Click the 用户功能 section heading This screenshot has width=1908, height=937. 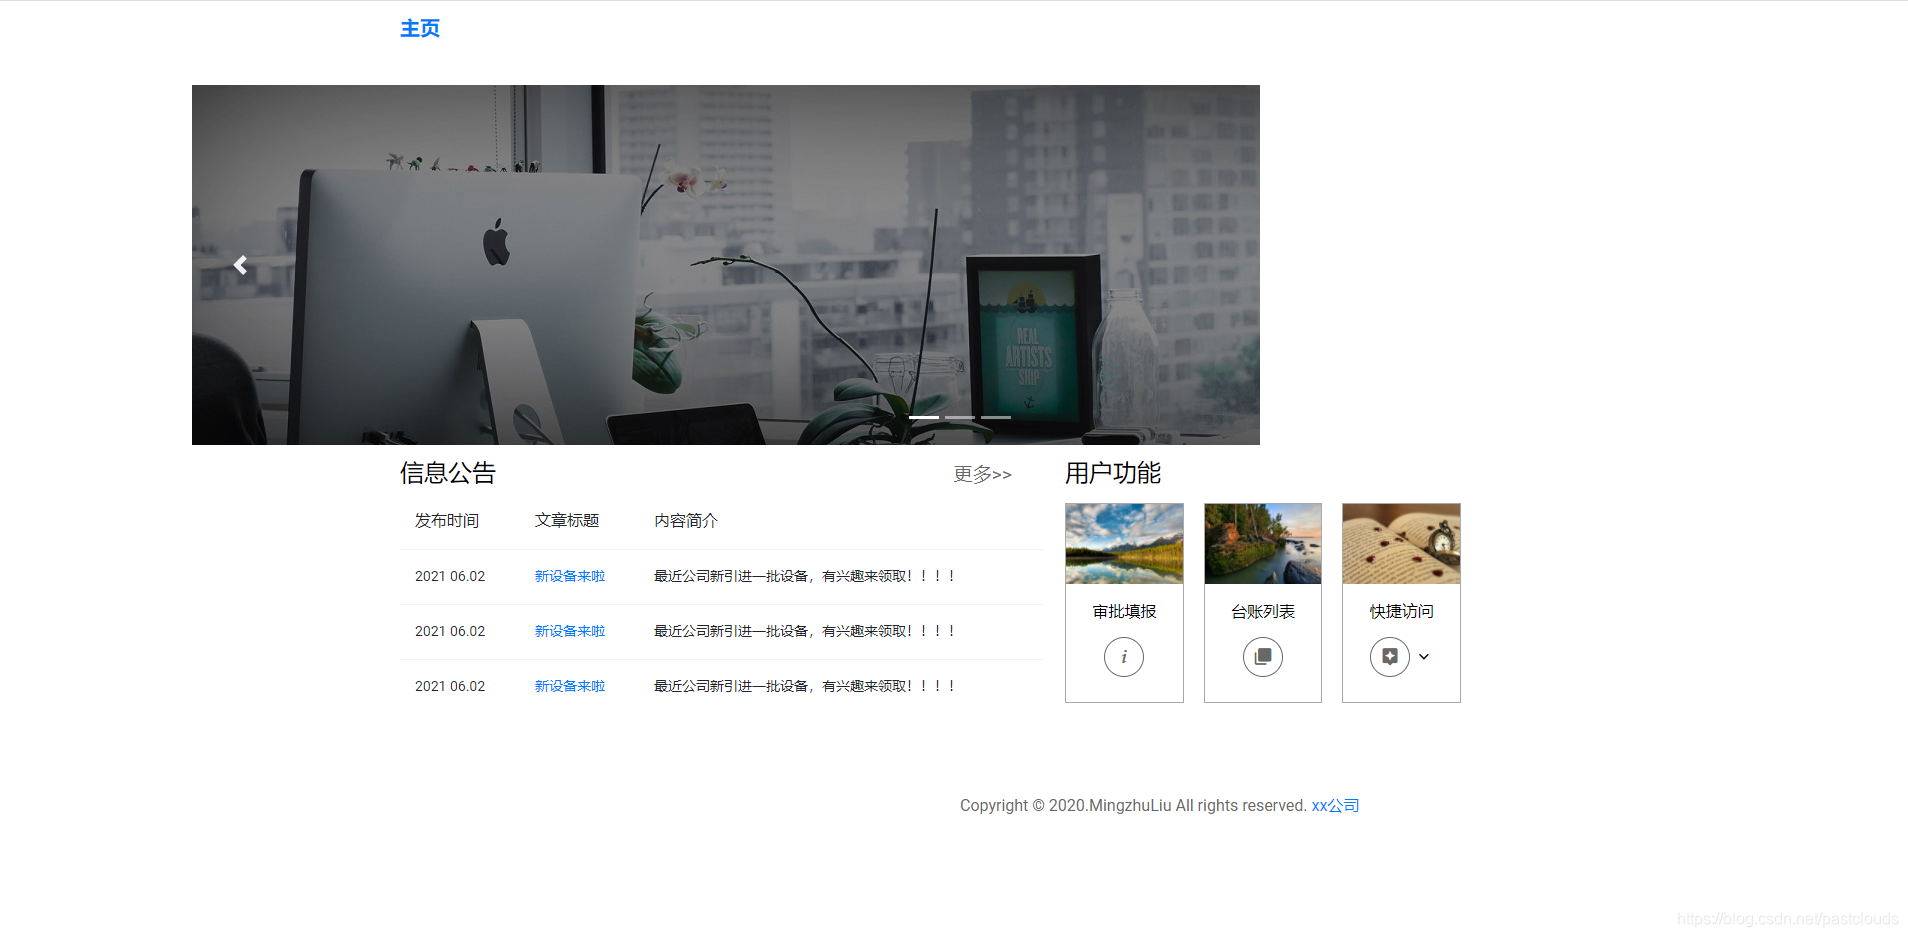(x=1113, y=473)
